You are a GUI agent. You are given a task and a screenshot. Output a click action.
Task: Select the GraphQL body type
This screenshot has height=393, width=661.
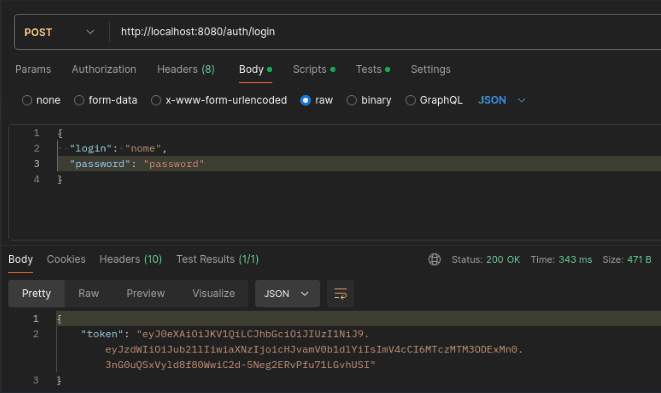point(433,100)
